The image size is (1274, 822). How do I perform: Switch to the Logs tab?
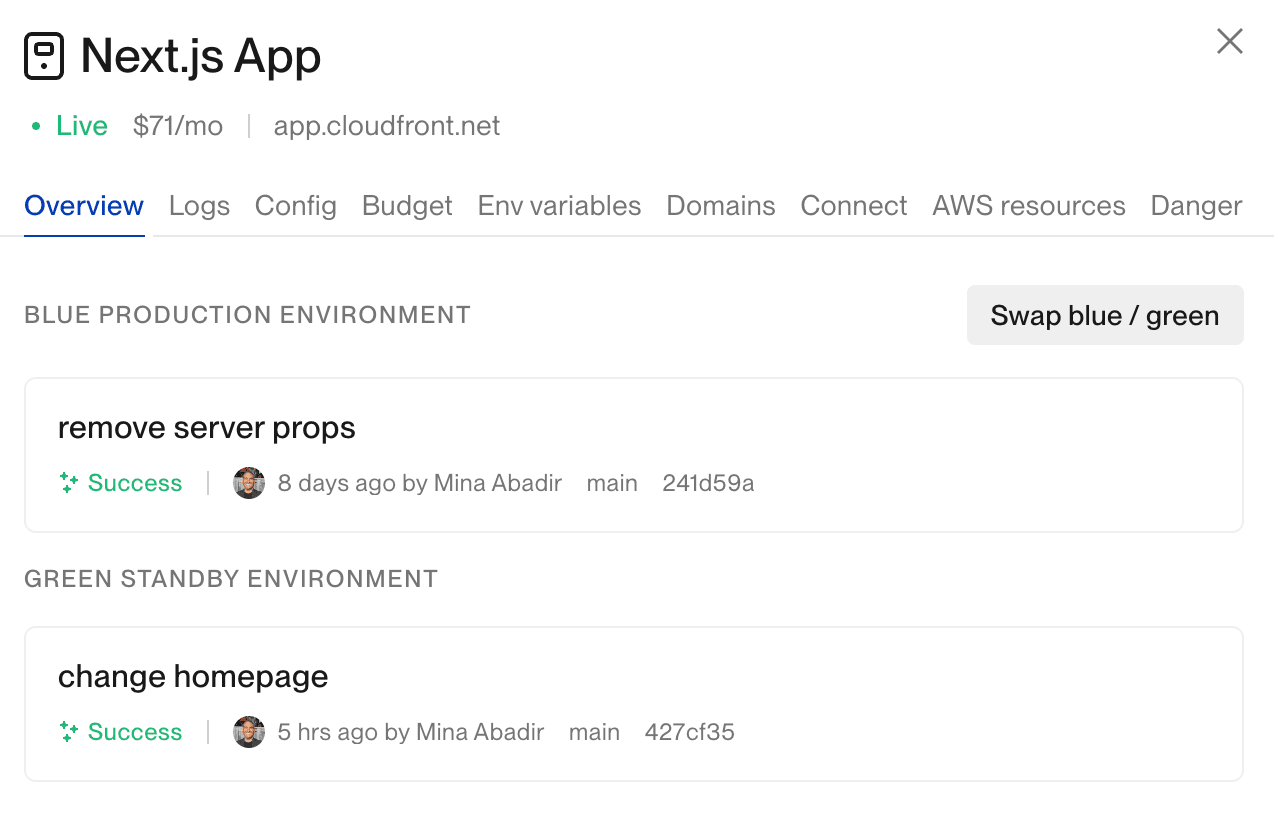[198, 205]
